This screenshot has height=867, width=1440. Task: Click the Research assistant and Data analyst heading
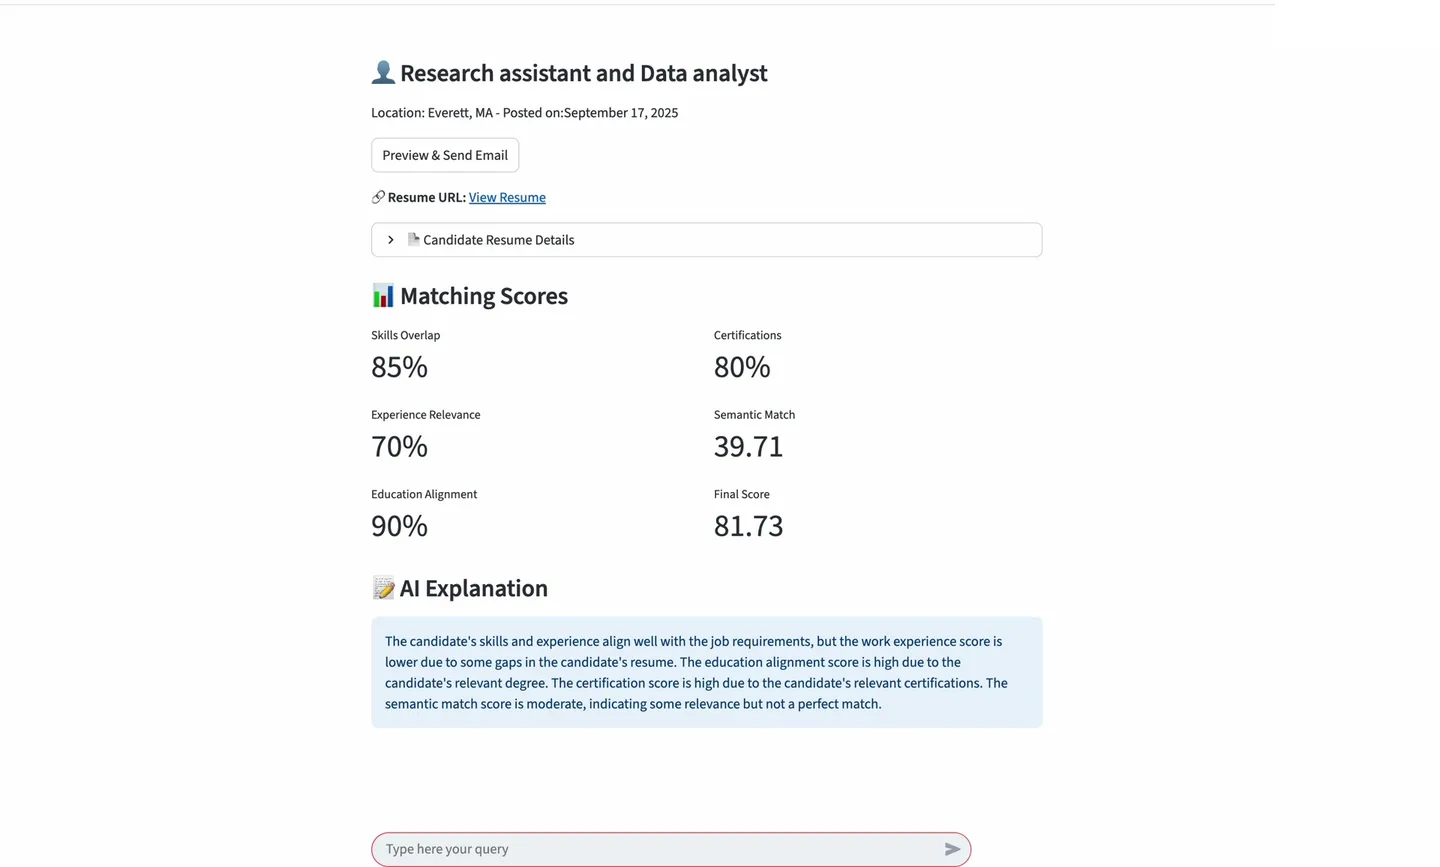pyautogui.click(x=583, y=73)
